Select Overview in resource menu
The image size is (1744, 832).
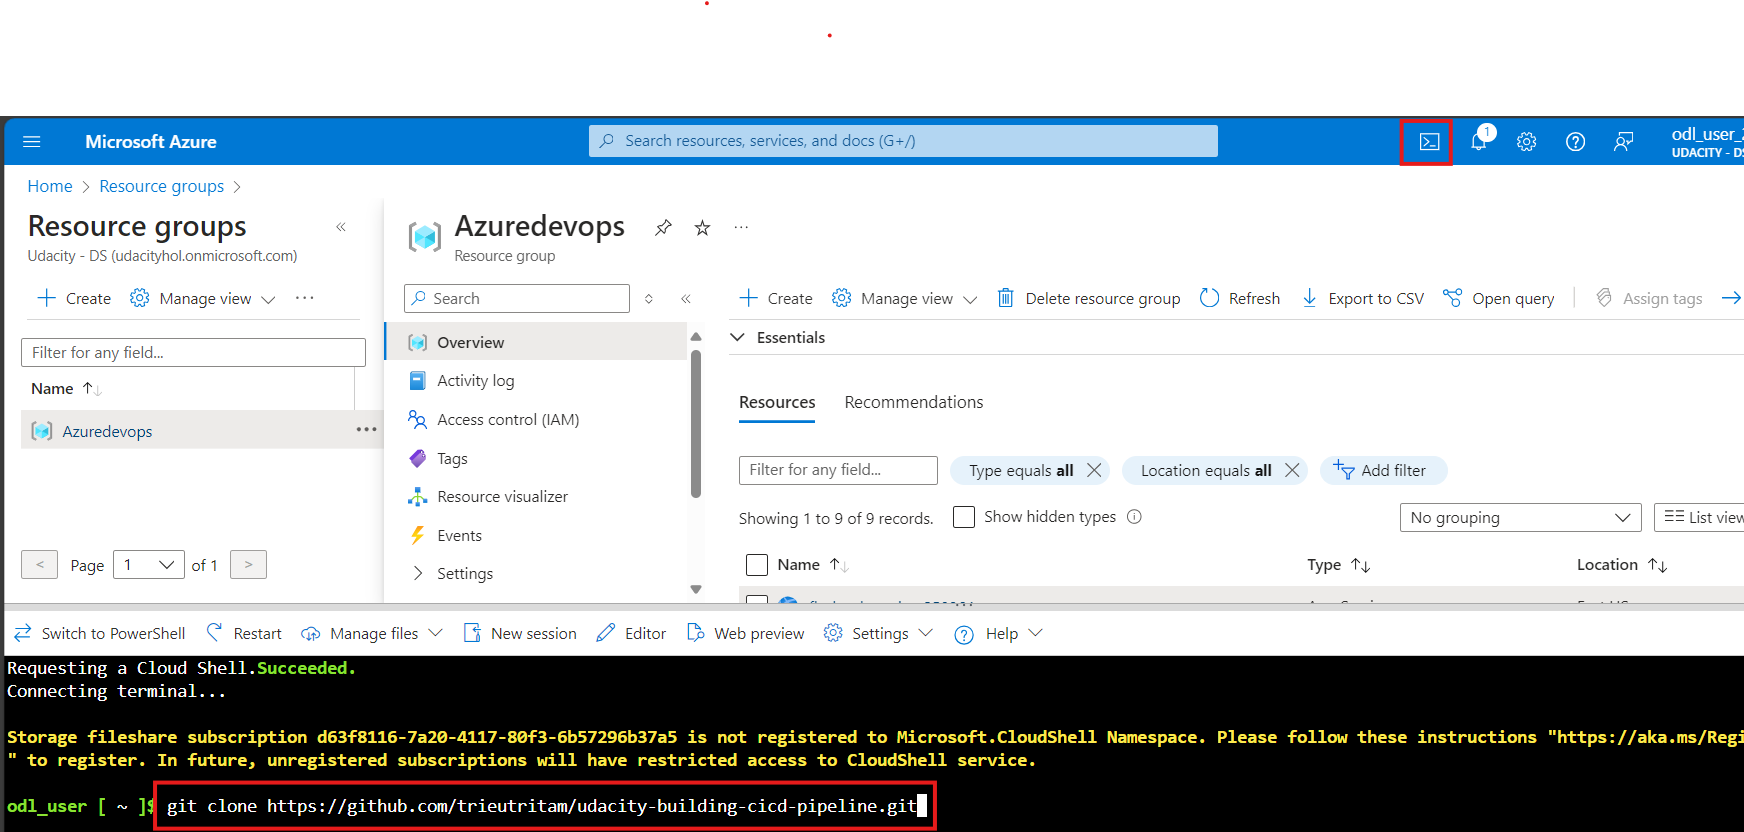pyautogui.click(x=536, y=342)
